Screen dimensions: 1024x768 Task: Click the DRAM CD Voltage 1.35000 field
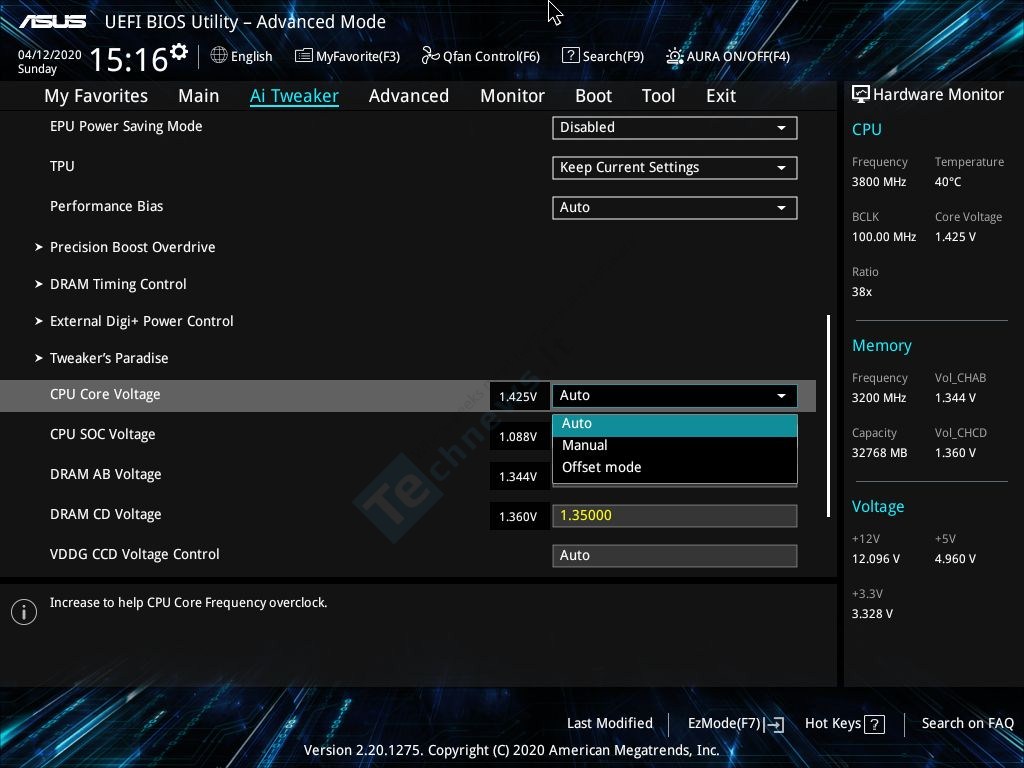675,515
